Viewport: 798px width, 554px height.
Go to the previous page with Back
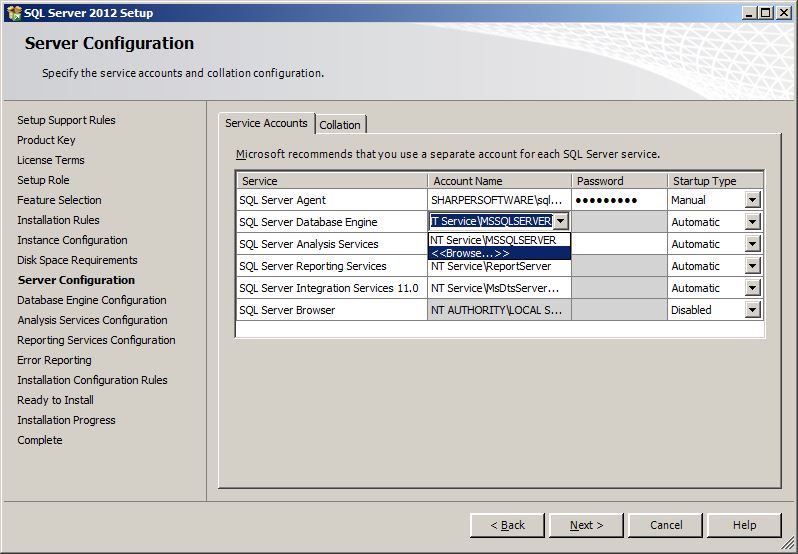click(507, 525)
